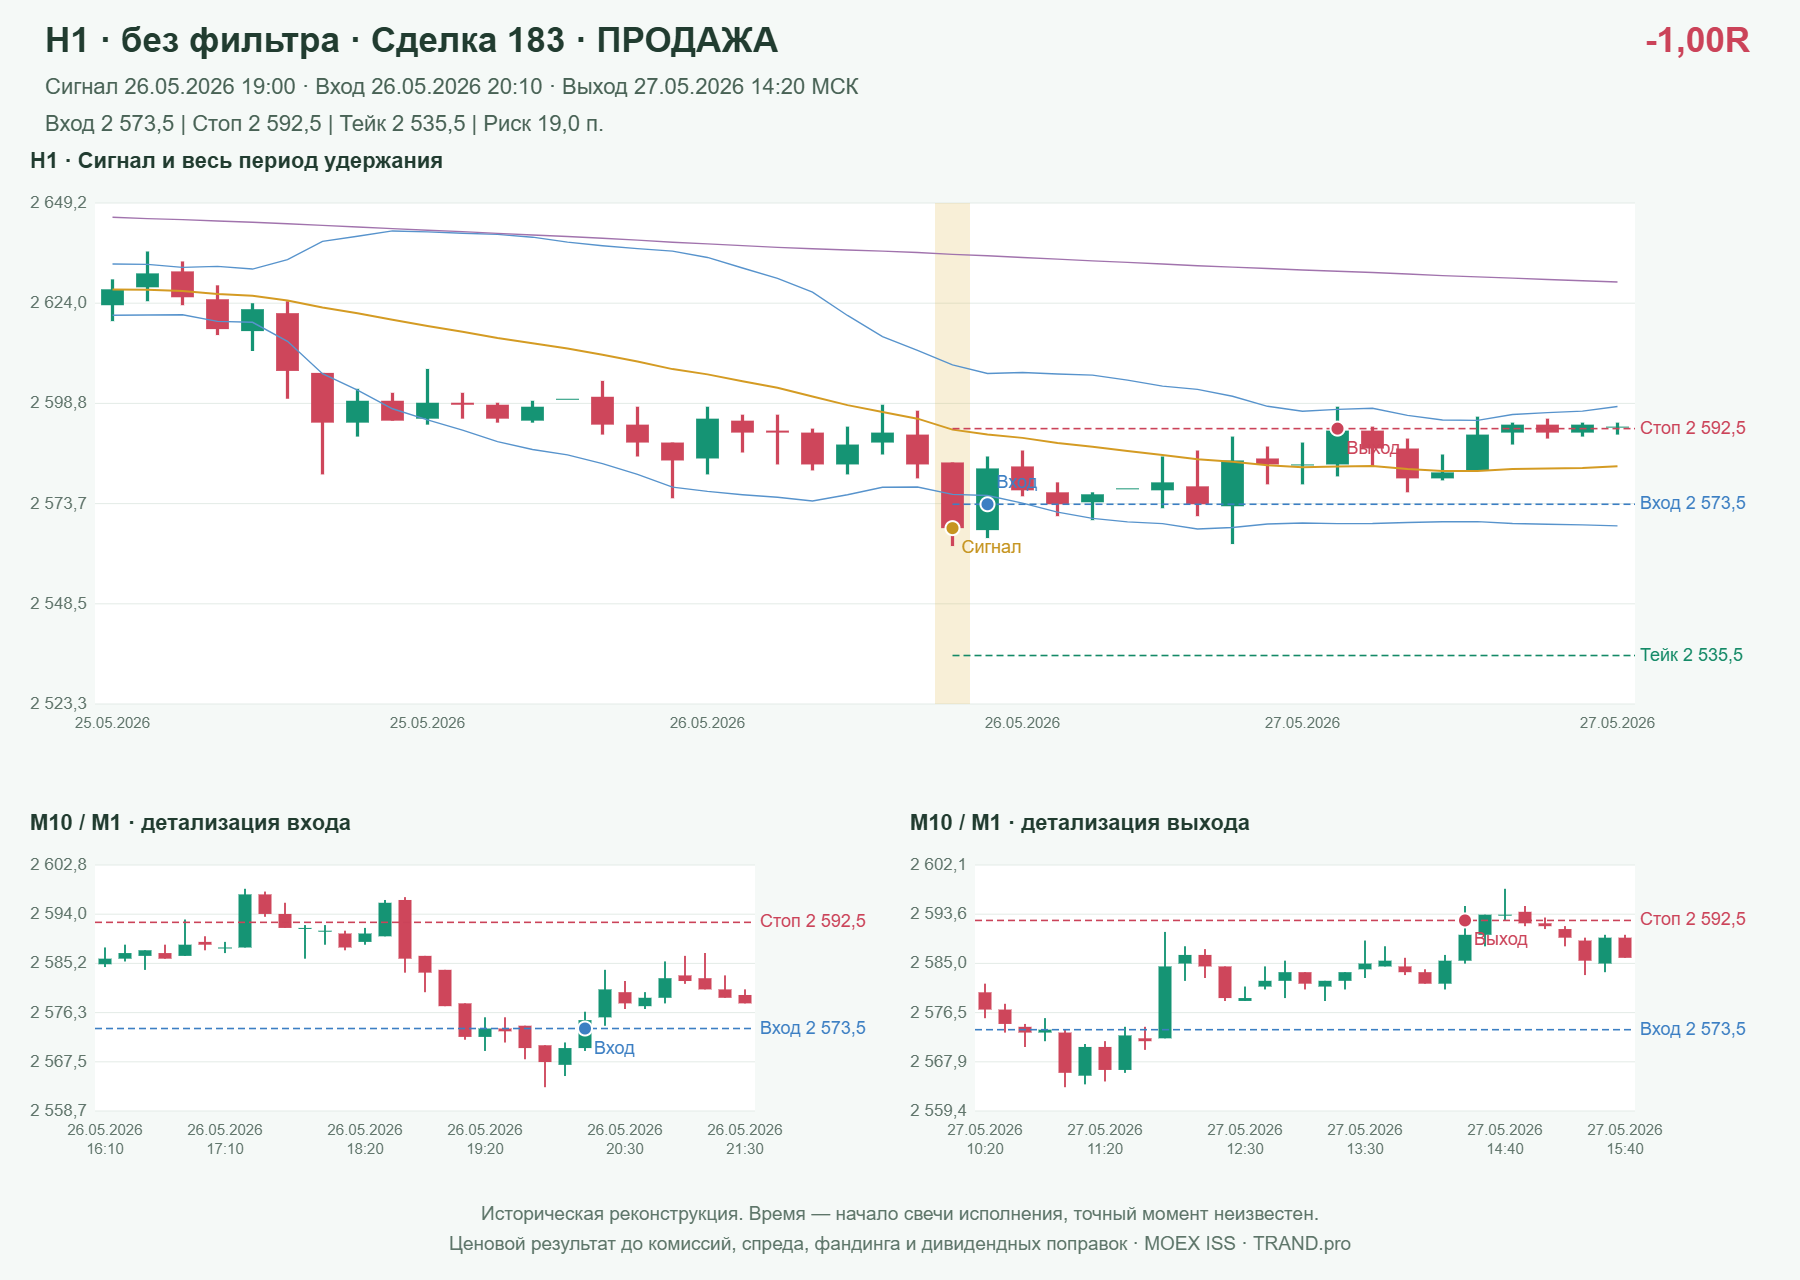Click the red Выход marker dot on H1 chart
Image resolution: width=1800 pixels, height=1280 pixels.
[1337, 429]
